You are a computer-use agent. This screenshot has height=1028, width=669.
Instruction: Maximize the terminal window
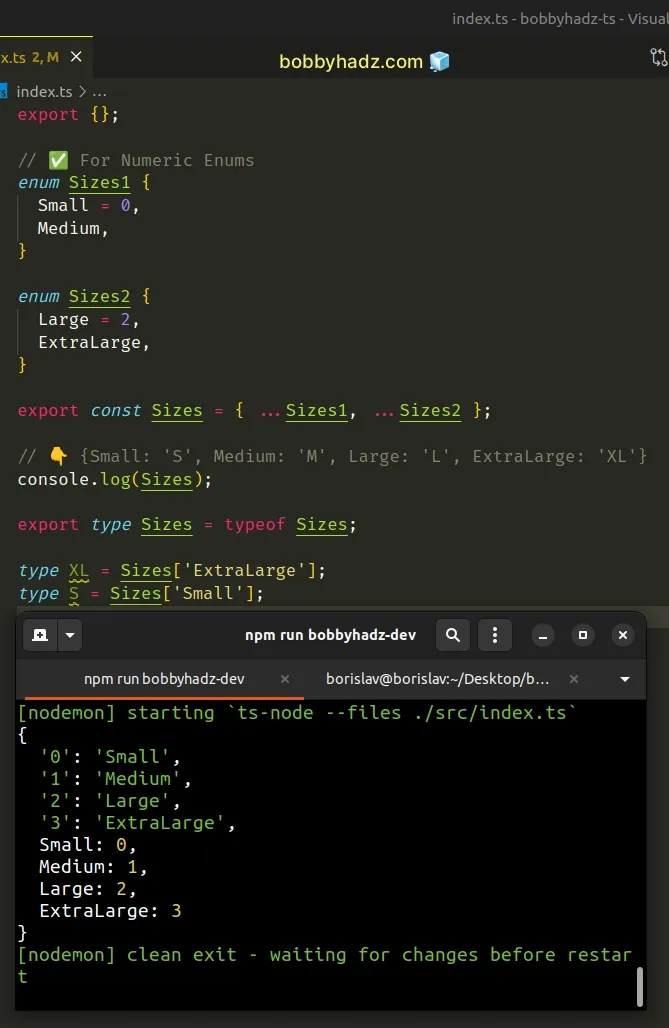pyautogui.click(x=582, y=635)
